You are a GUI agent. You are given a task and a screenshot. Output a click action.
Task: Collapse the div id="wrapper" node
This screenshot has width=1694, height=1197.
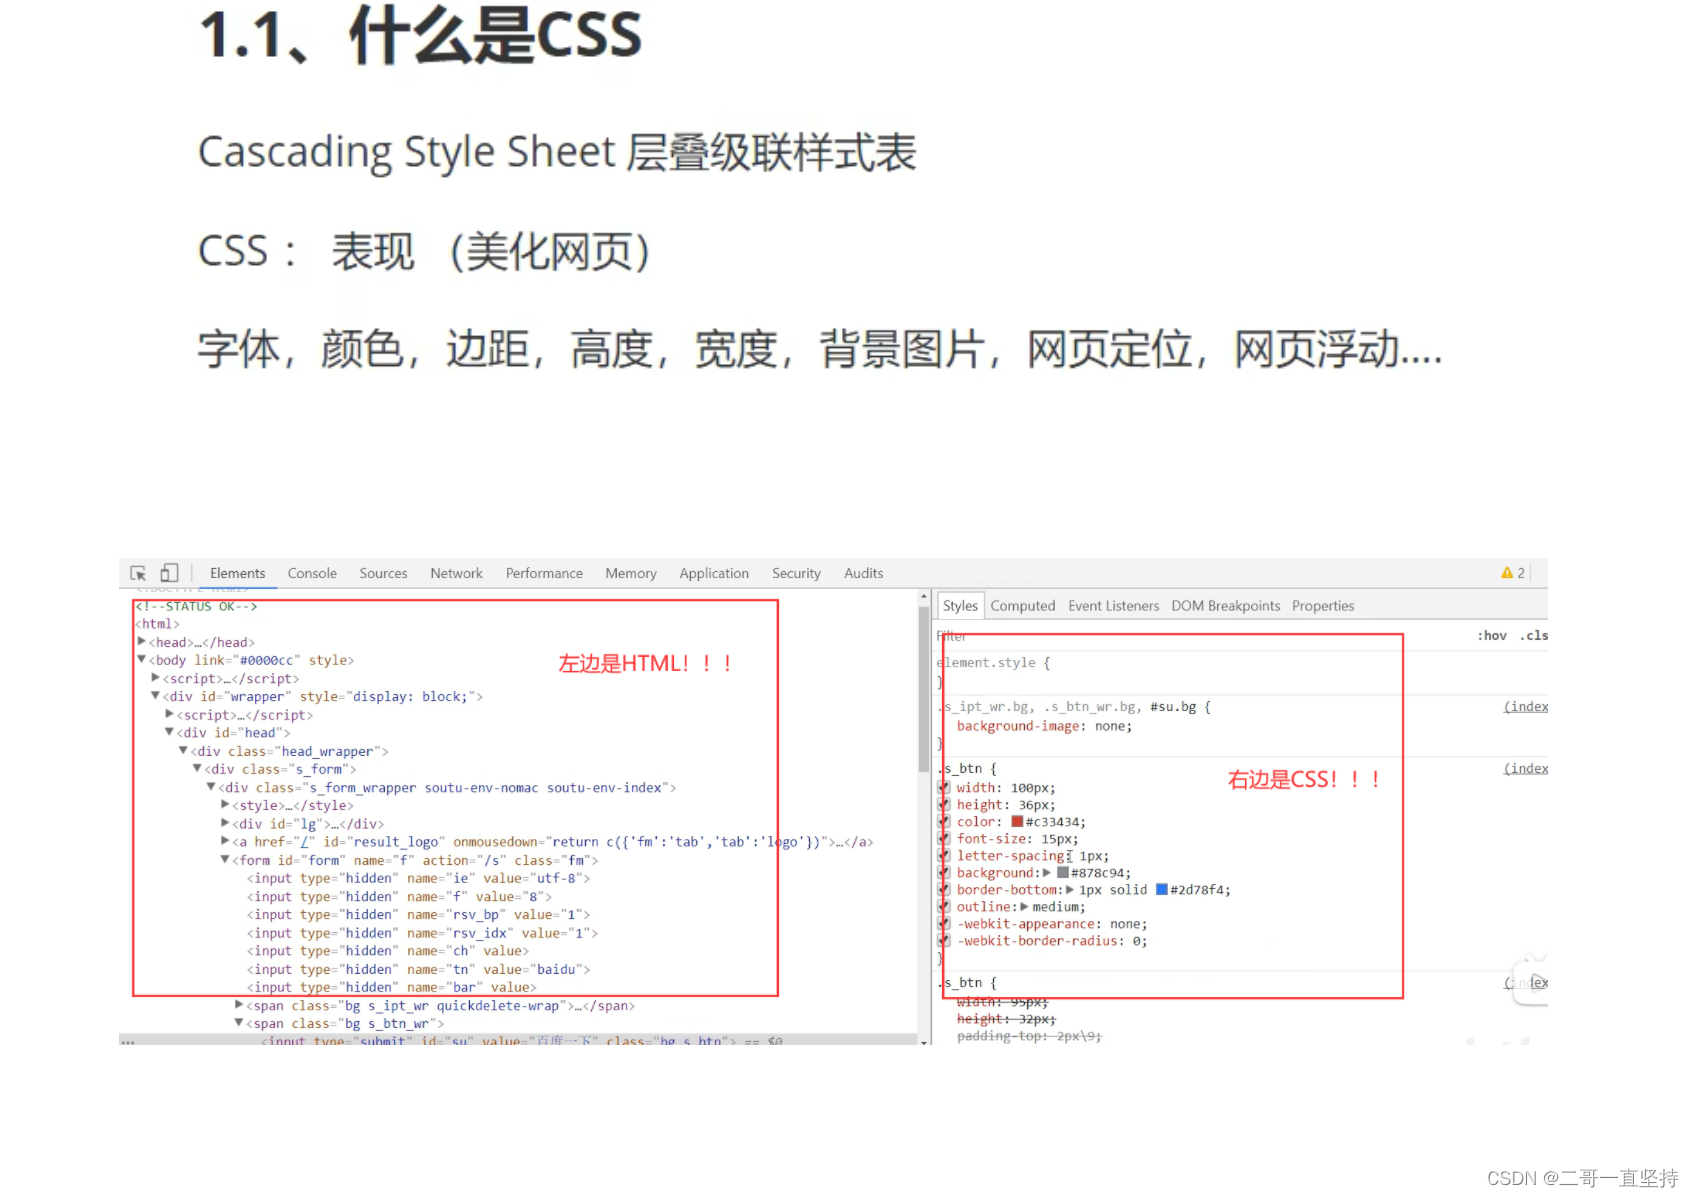(x=156, y=696)
